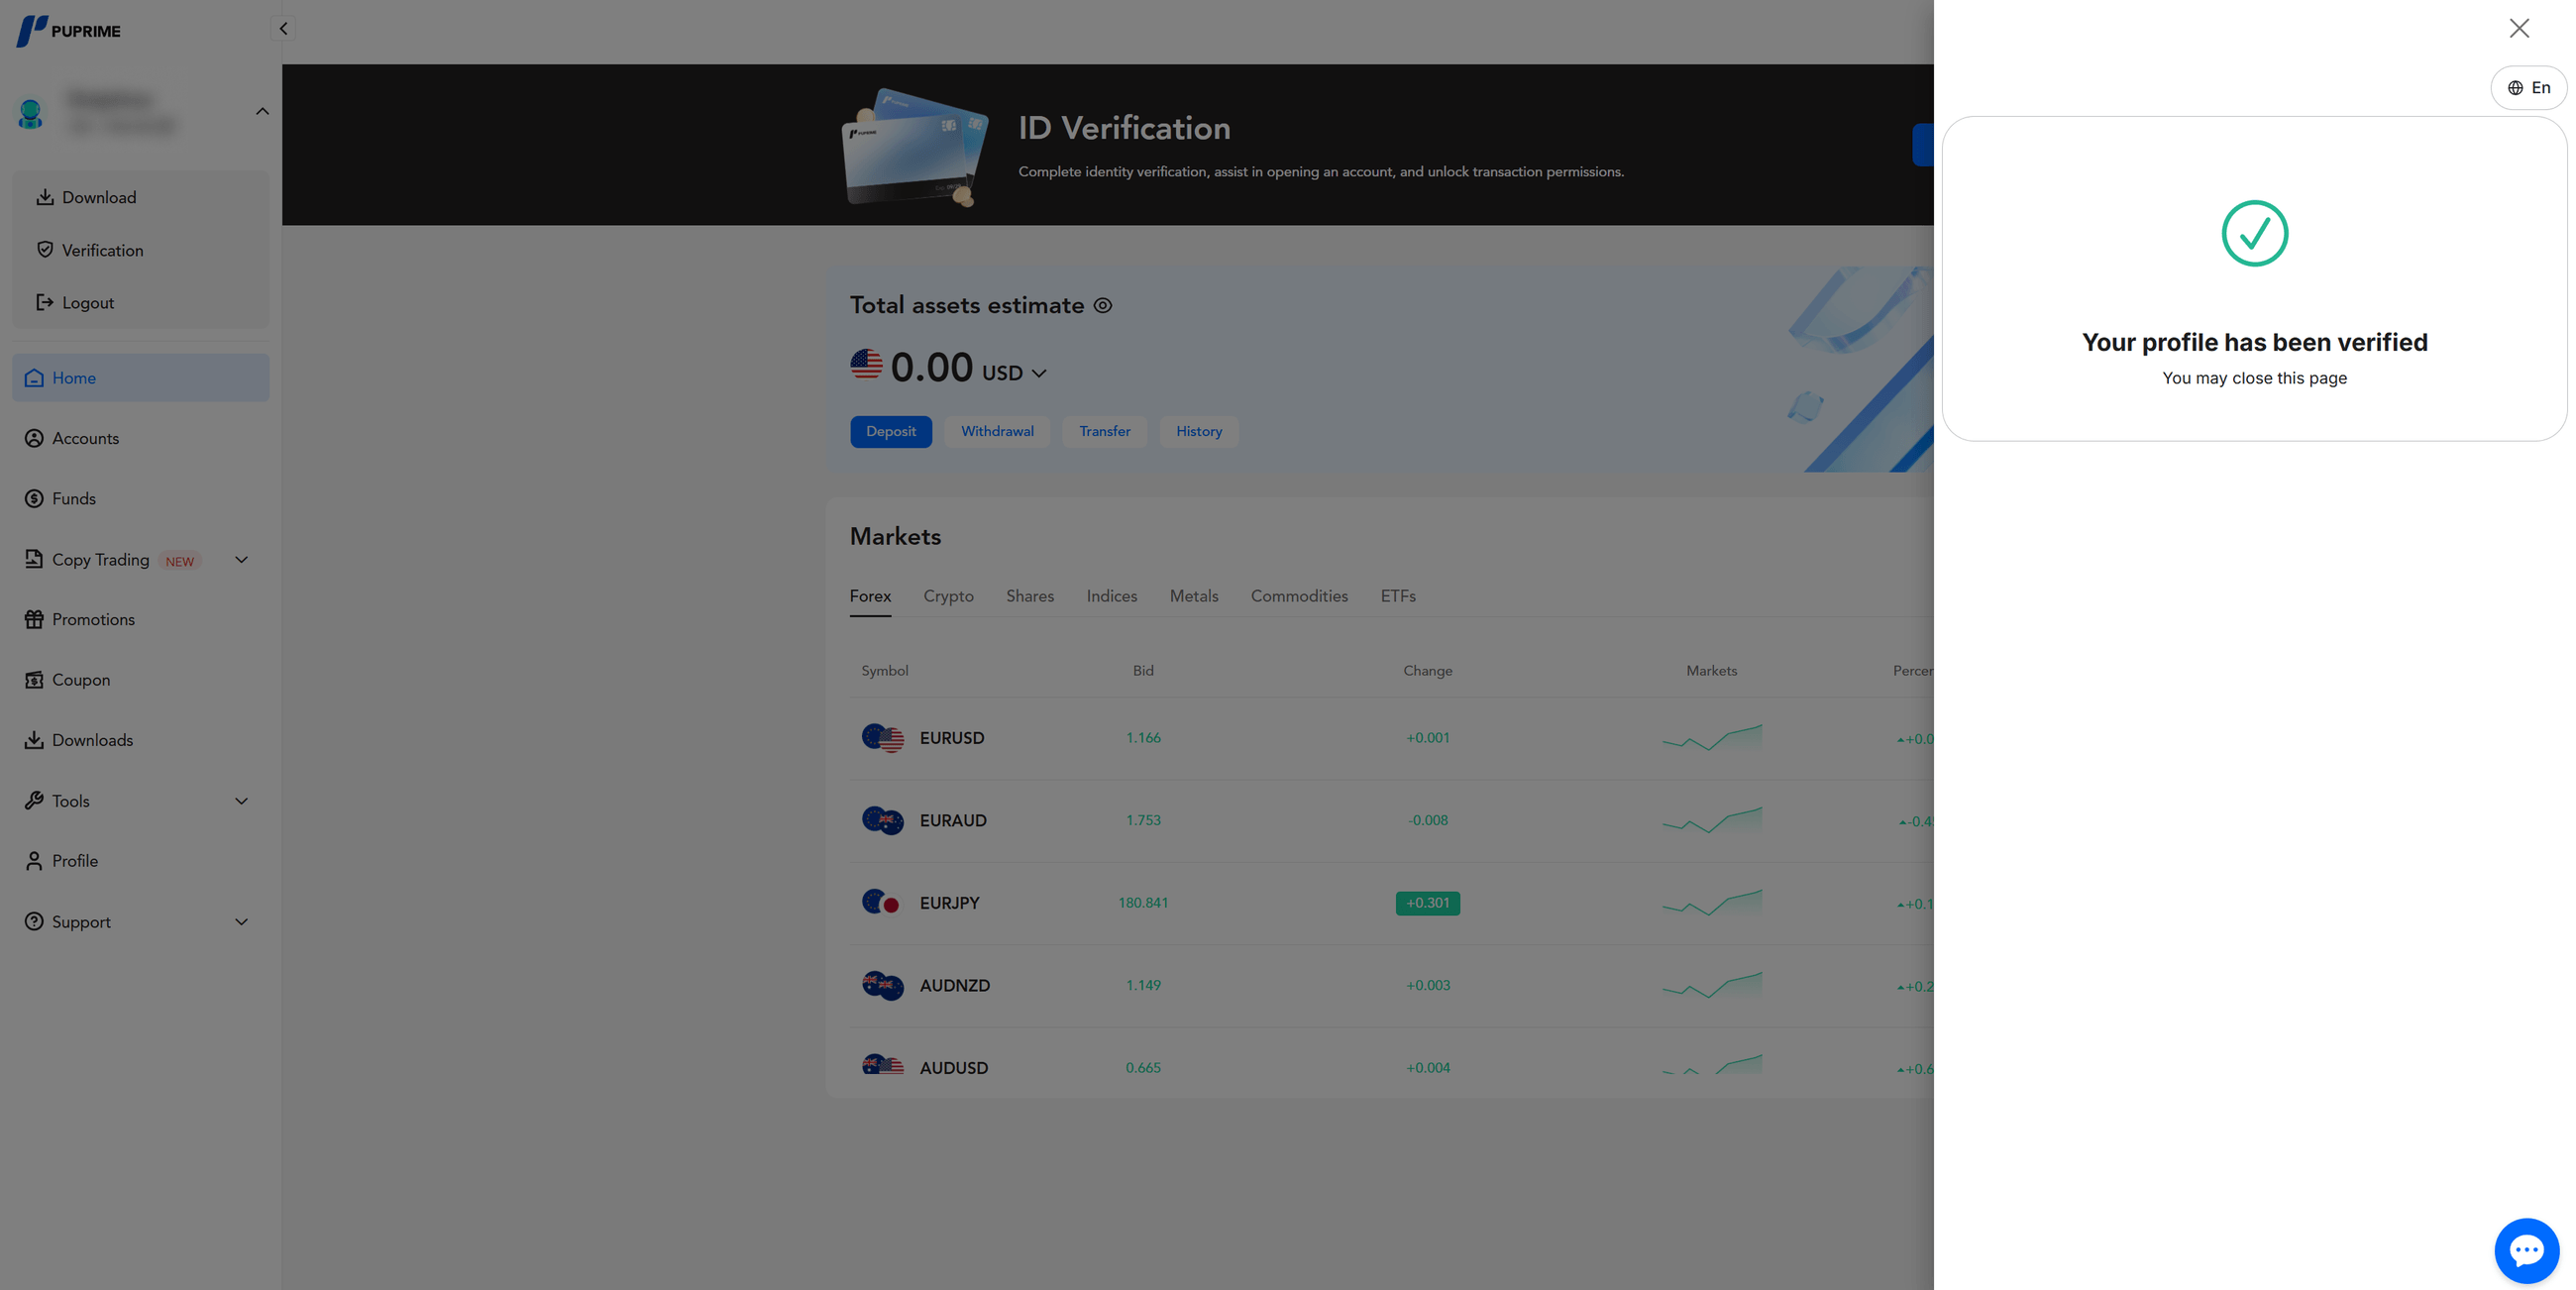This screenshot has width=2576, height=1290.
Task: Open Funds from the sidebar
Action: [73, 499]
